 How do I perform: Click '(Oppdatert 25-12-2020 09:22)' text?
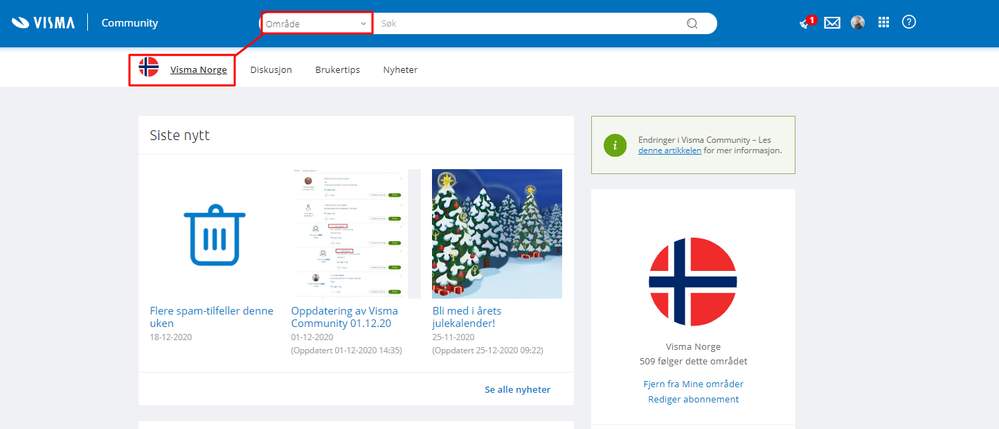487,351
